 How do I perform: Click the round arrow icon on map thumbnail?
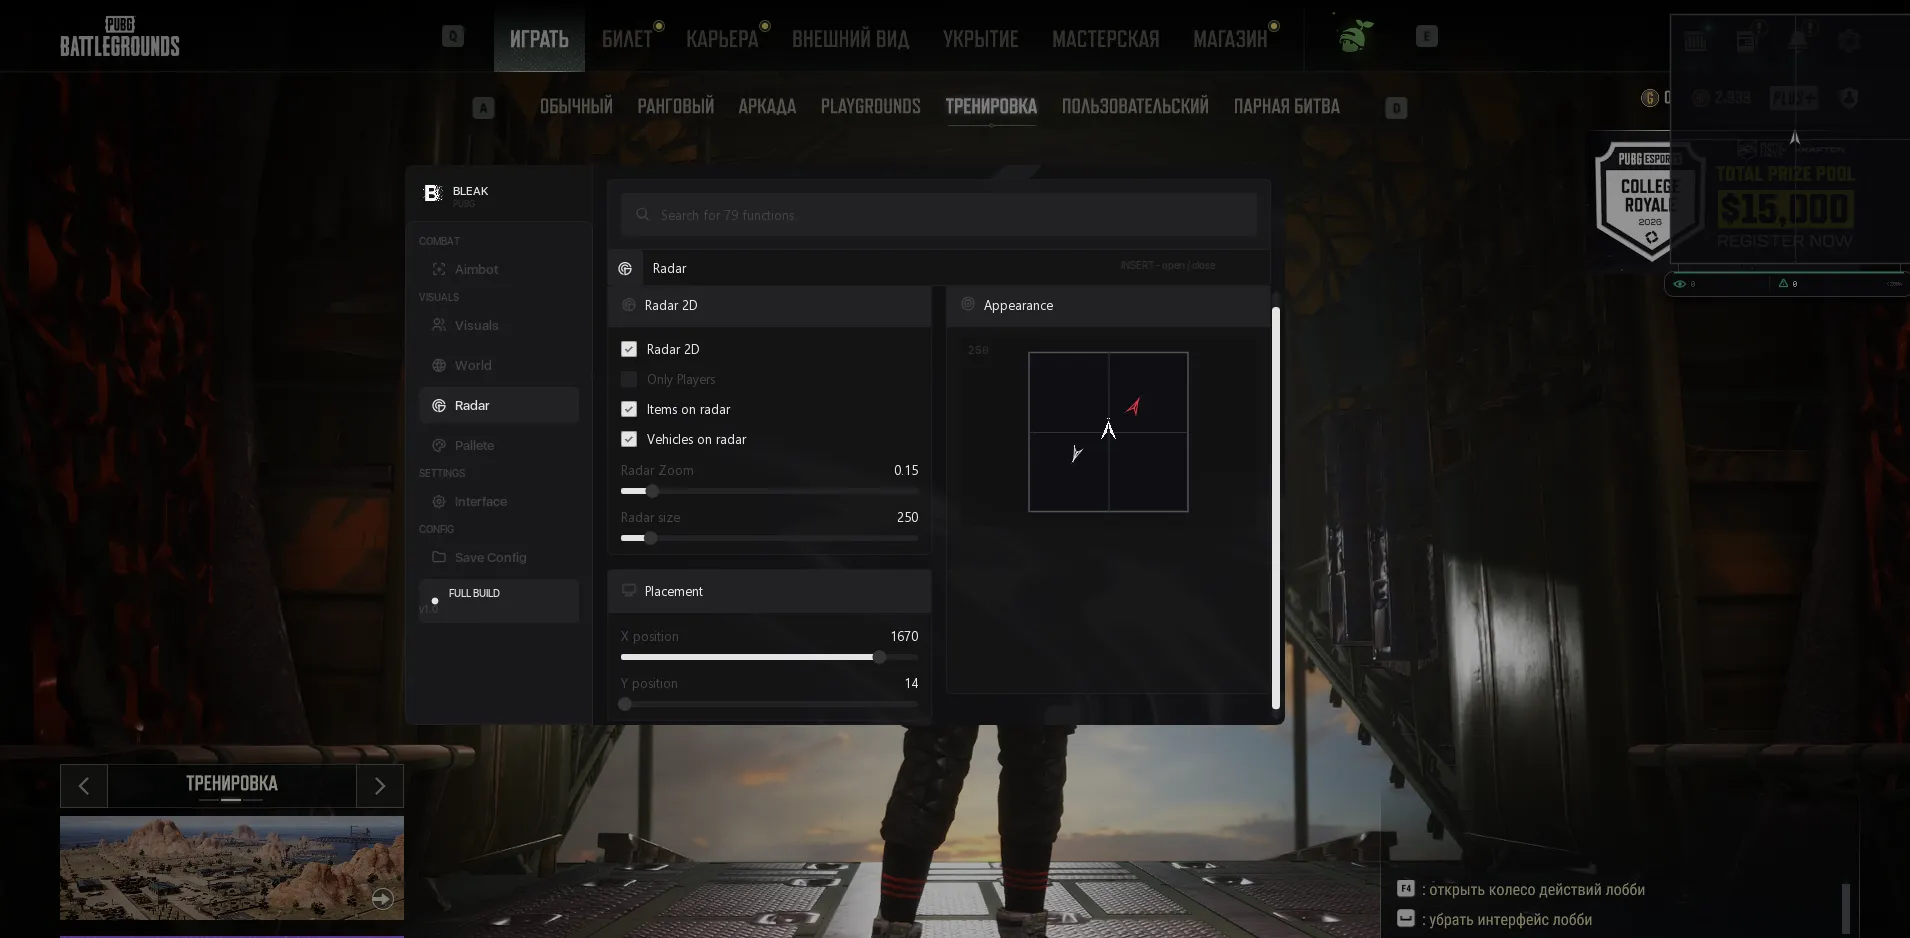(x=382, y=899)
